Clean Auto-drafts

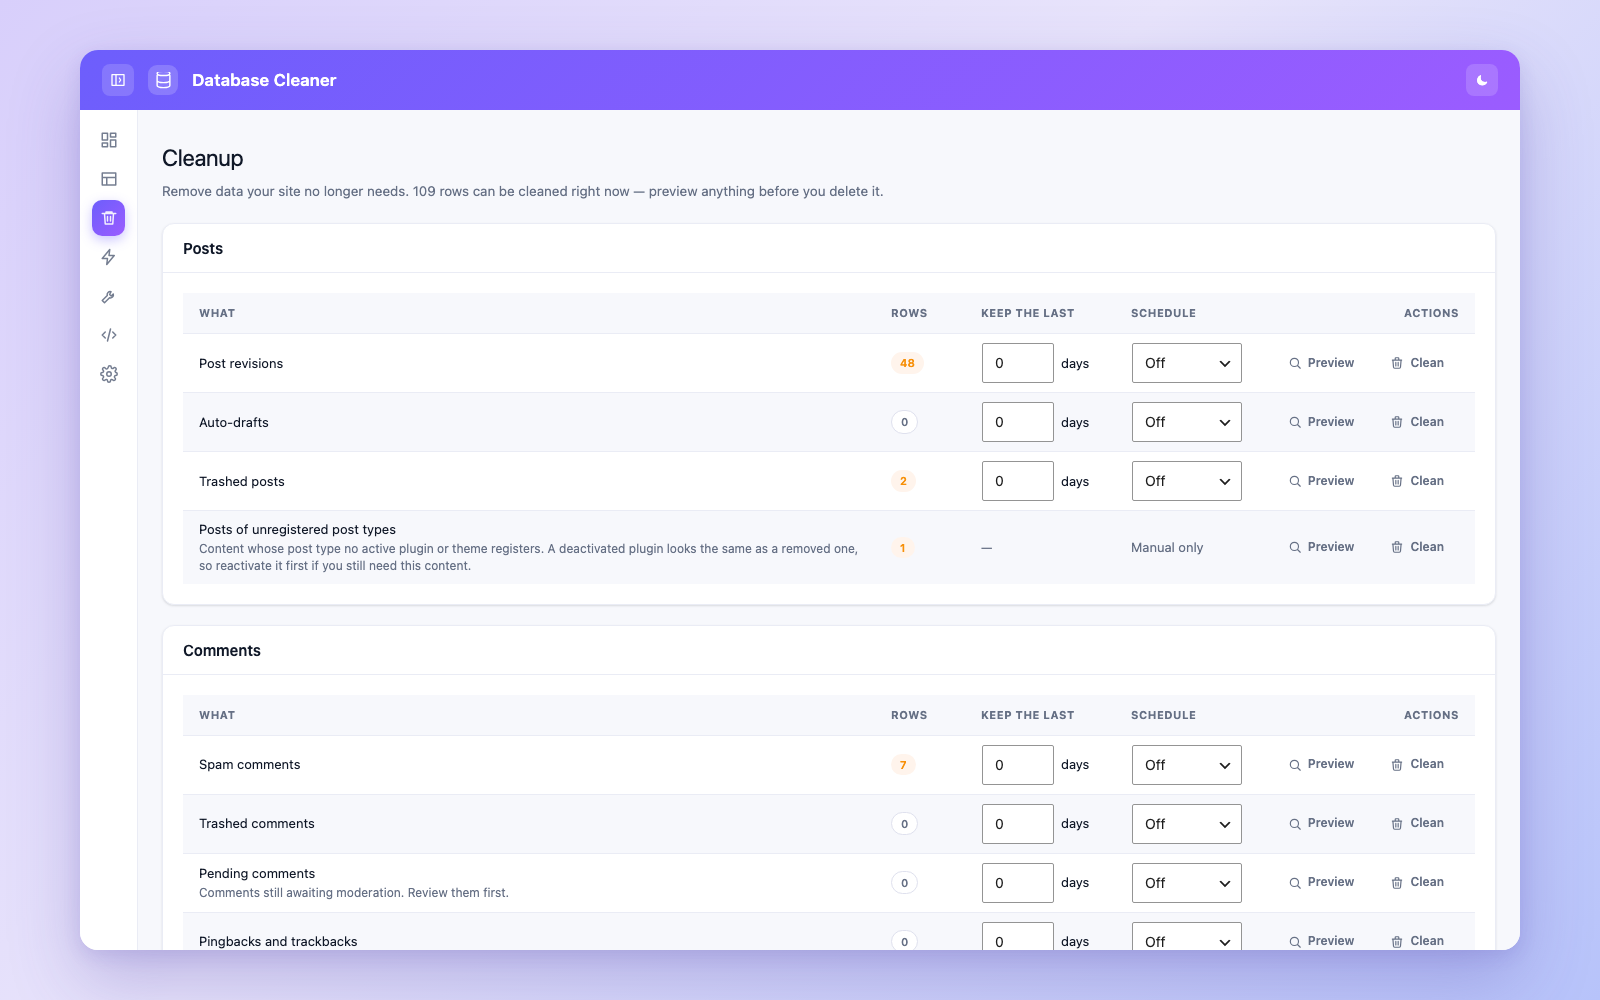pos(1417,422)
